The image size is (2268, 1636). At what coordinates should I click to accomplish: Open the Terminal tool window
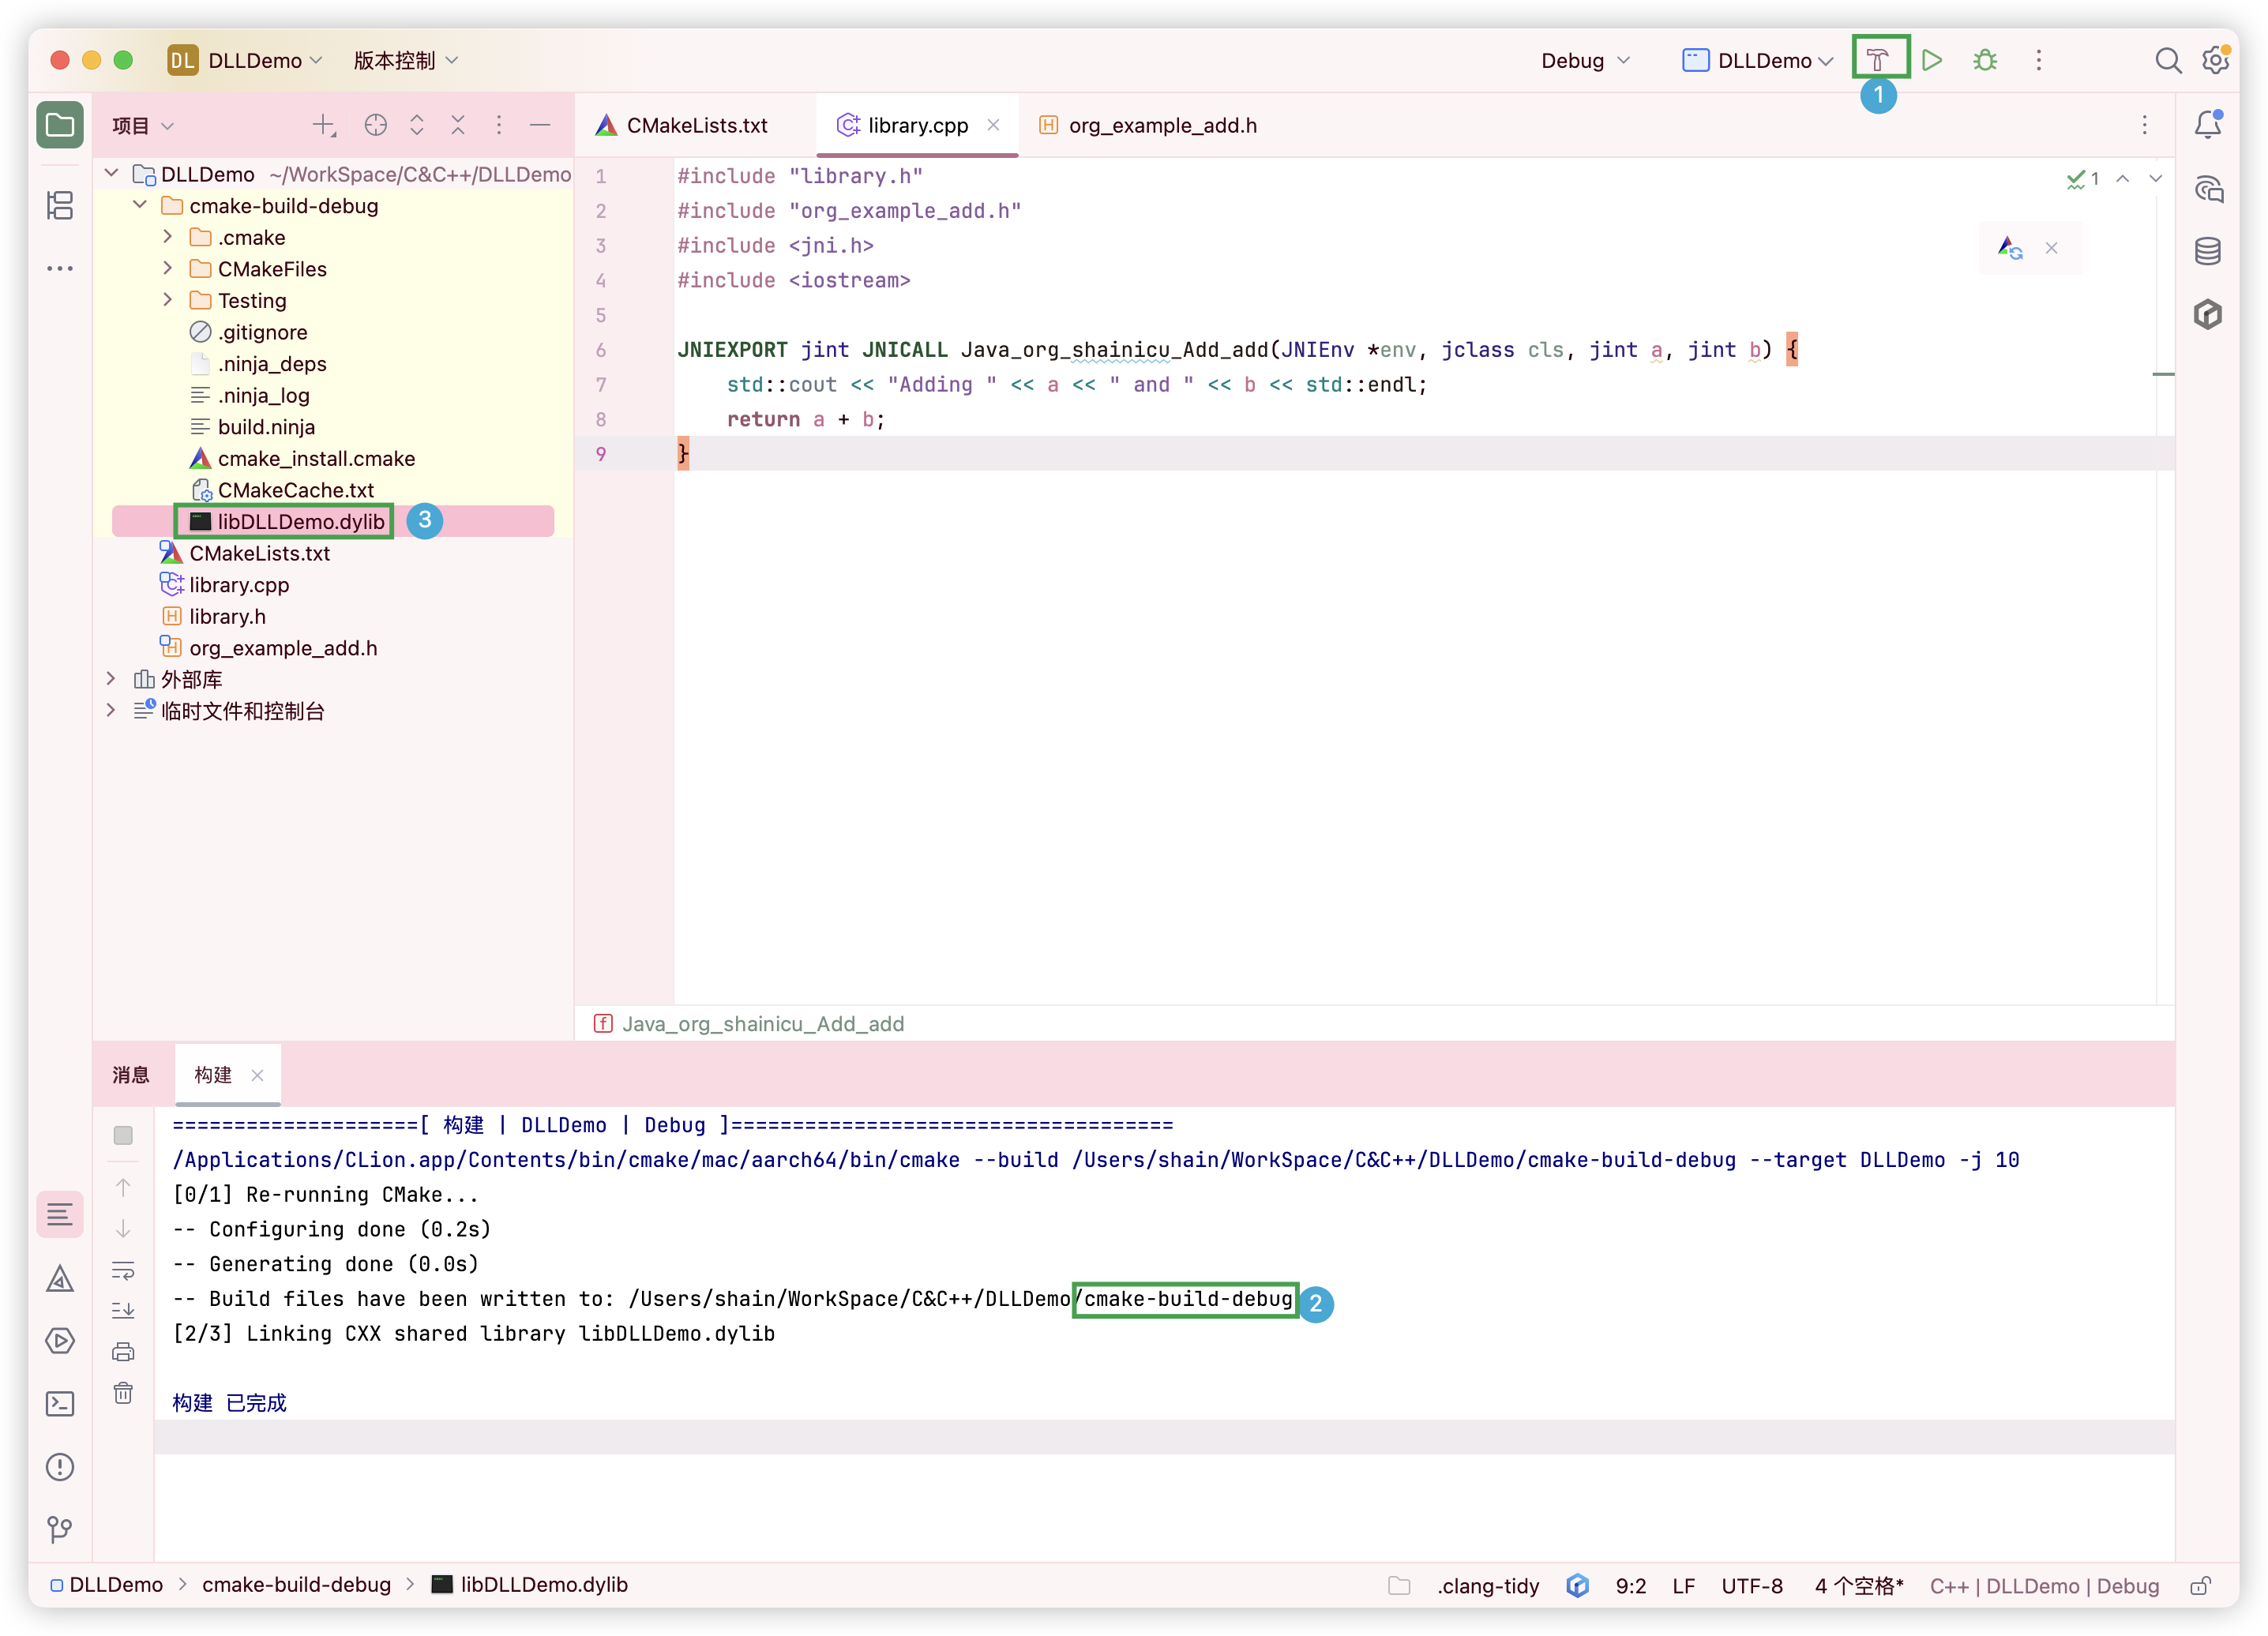[x=60, y=1404]
